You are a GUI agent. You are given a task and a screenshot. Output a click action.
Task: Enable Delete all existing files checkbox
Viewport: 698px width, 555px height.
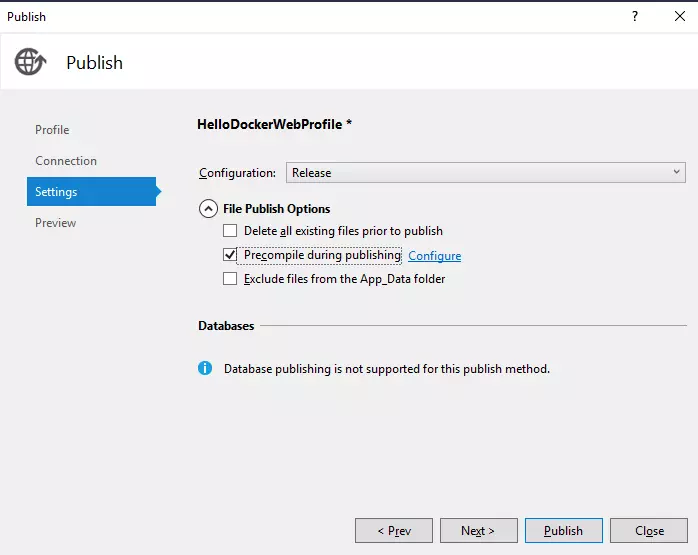coord(230,231)
